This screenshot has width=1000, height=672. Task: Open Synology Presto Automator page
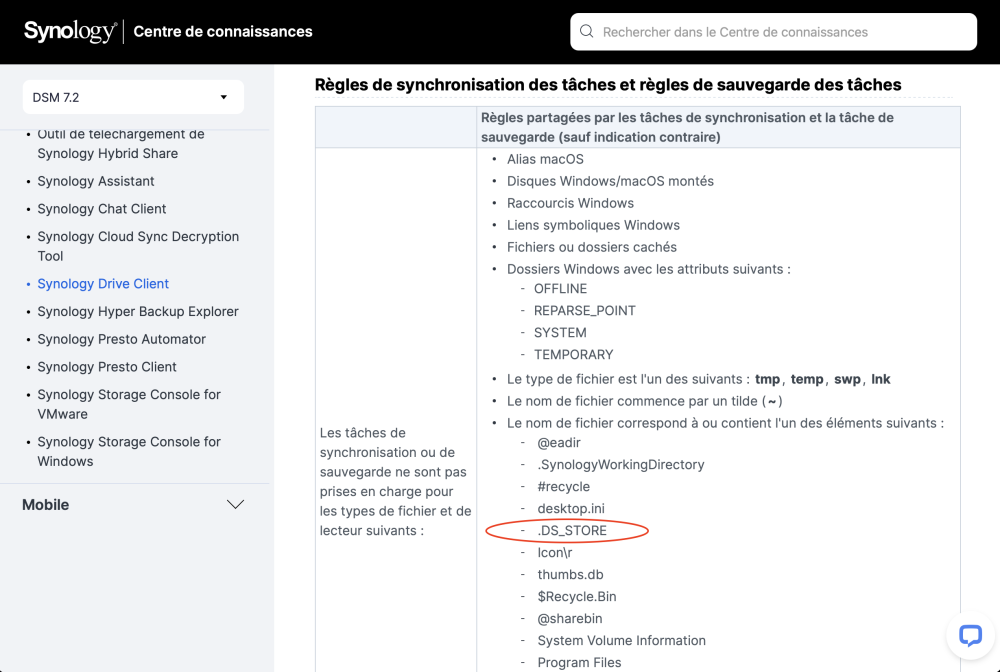click(121, 339)
